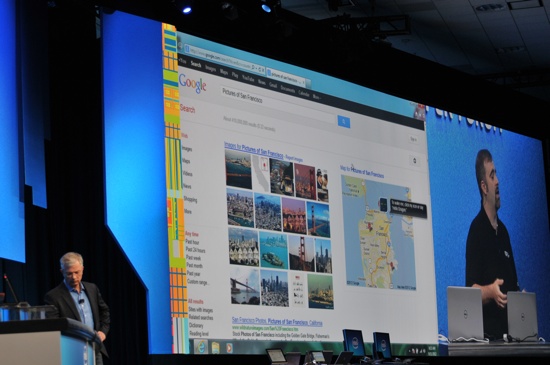Viewport: 550px width, 365px height.
Task: Click the Google logo
Action: 193,84
